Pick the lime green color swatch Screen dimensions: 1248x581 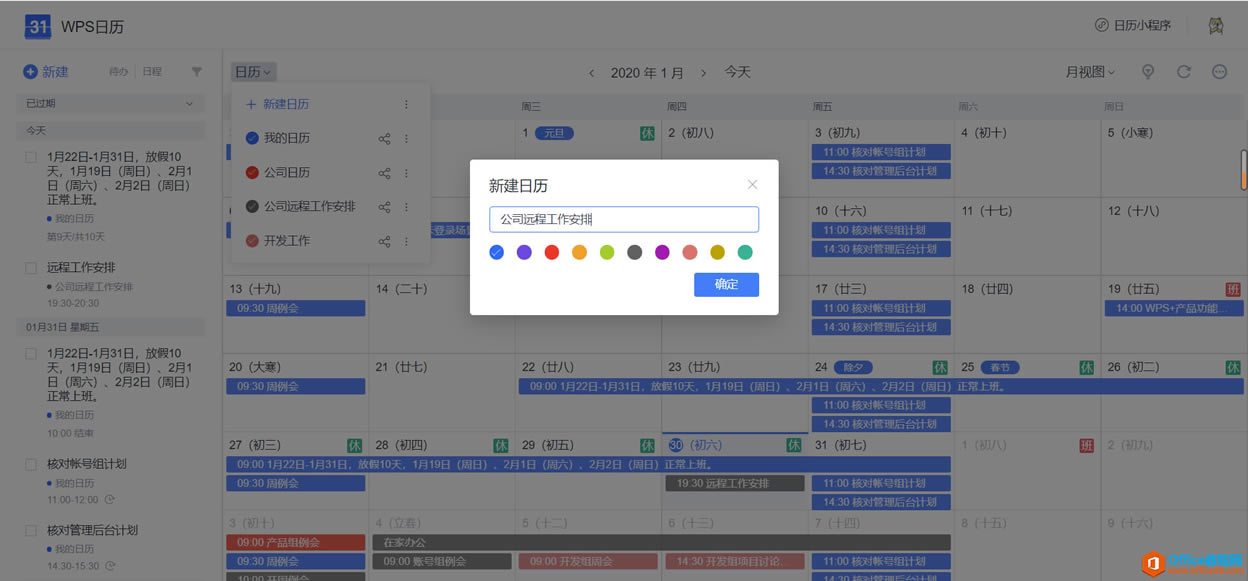(x=607, y=252)
